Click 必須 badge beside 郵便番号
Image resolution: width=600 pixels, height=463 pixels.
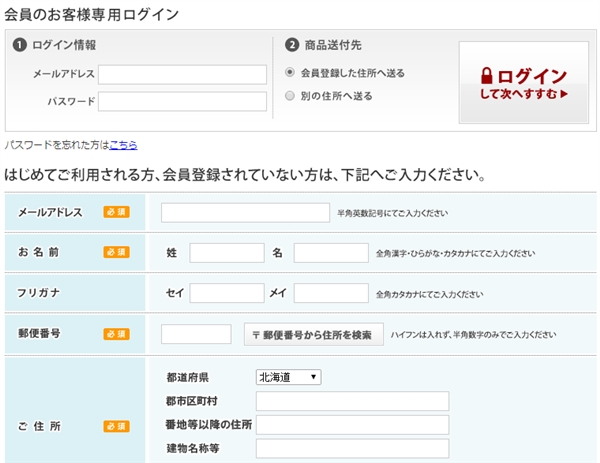tap(116, 334)
